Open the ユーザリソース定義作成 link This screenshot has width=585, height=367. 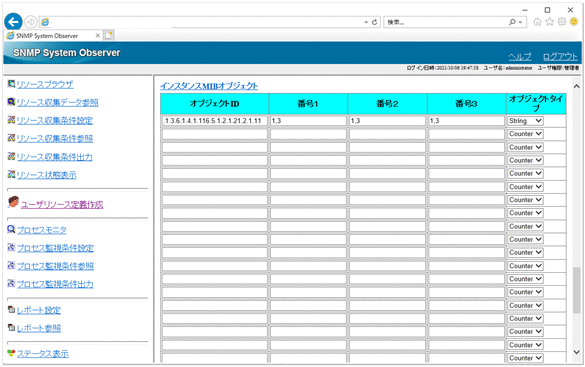click(62, 204)
